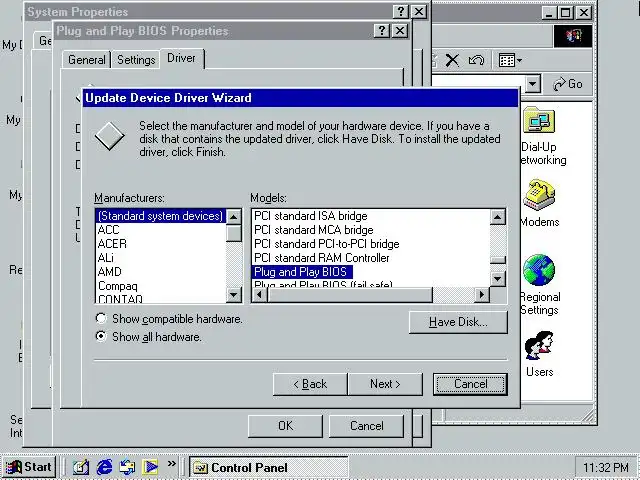Click the Undo toolbar icon
Viewport: 640px width, 480px height.
click(476, 60)
